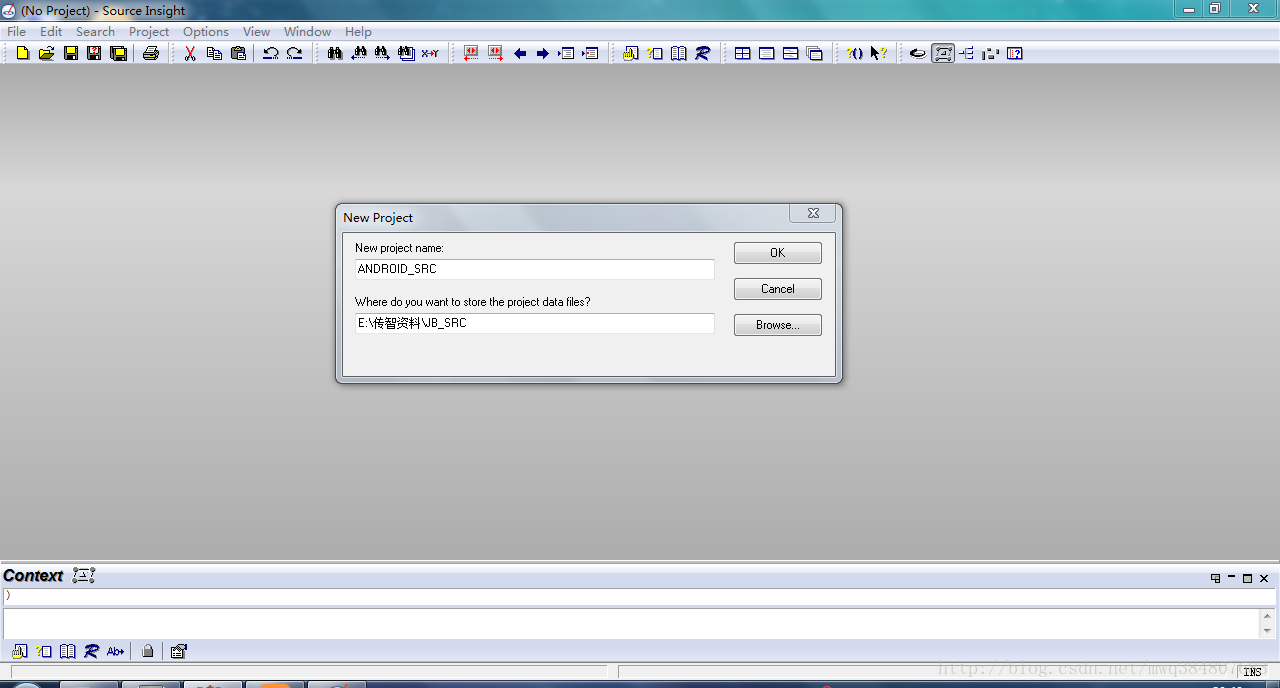This screenshot has width=1280, height=688.
Task: Click the Ab rename icon in Context toolbar
Action: [116, 651]
